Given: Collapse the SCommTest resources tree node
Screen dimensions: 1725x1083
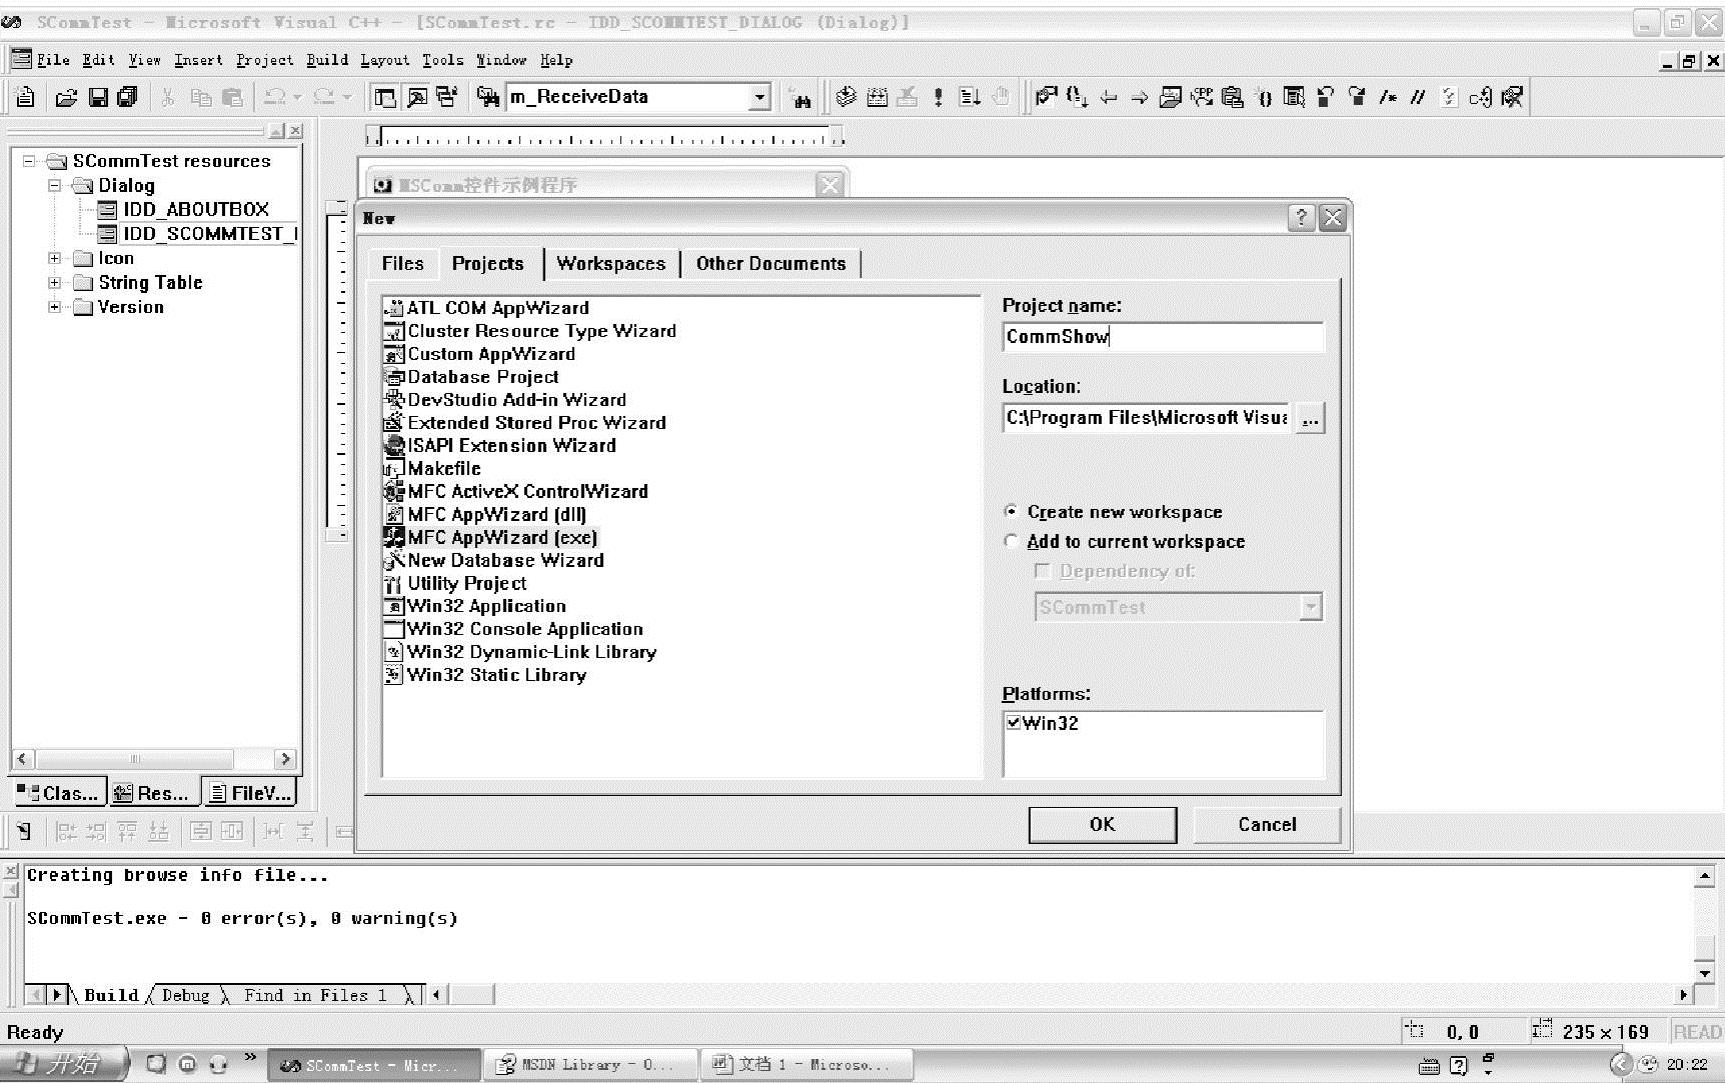Looking at the screenshot, I should click(x=29, y=161).
